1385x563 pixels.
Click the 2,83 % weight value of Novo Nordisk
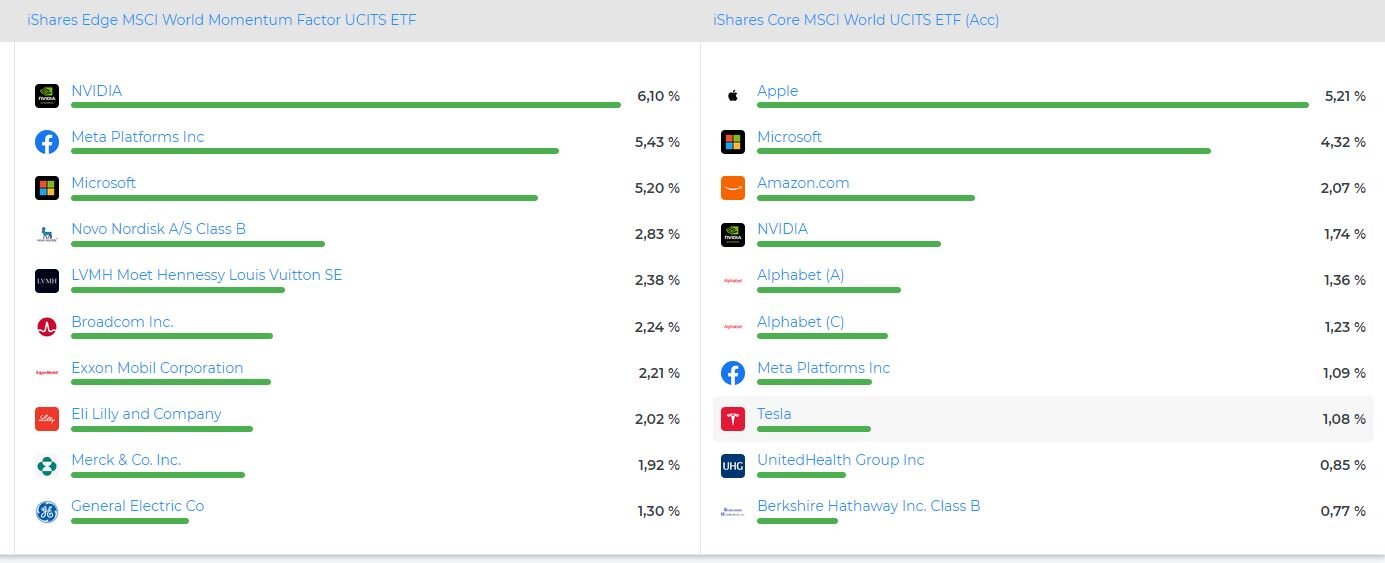click(657, 235)
